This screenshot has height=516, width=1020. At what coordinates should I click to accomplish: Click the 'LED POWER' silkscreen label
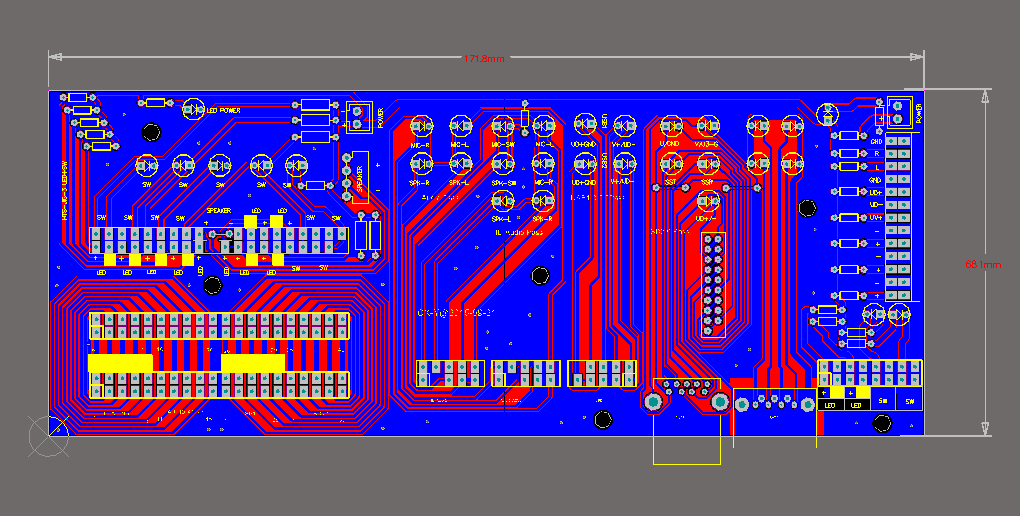pos(224,111)
